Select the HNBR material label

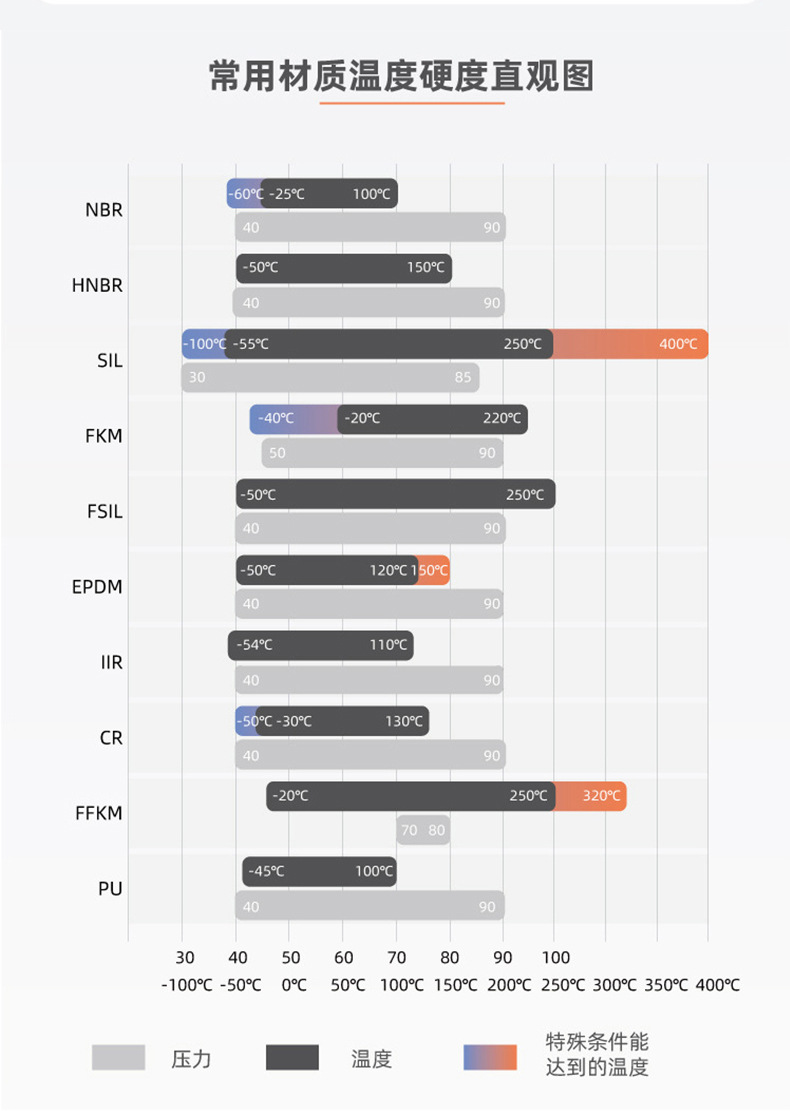(x=97, y=285)
